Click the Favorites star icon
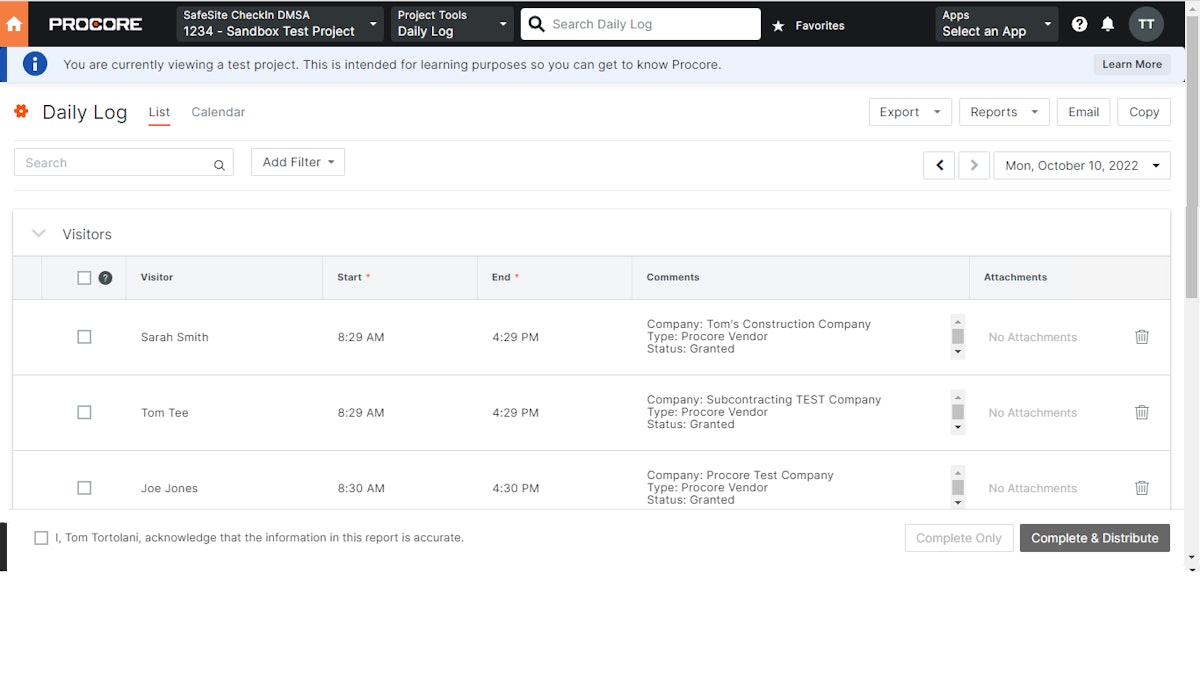Image resolution: width=1200 pixels, height=675 pixels. click(x=779, y=25)
